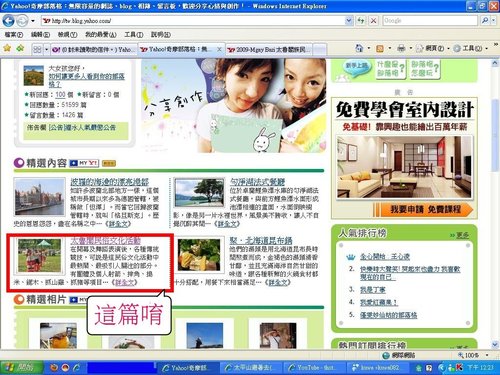This screenshot has width=500, height=375.
Task: Open the 檢視(V) menu
Action: (67, 35)
